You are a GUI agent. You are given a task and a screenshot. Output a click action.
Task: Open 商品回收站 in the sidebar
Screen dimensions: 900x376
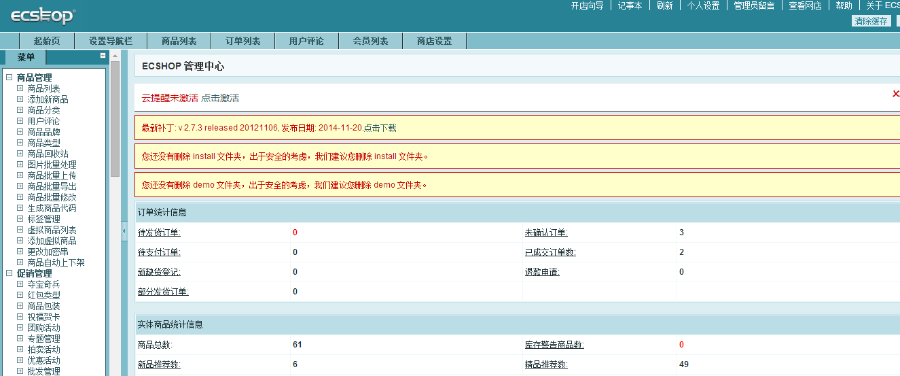48,154
